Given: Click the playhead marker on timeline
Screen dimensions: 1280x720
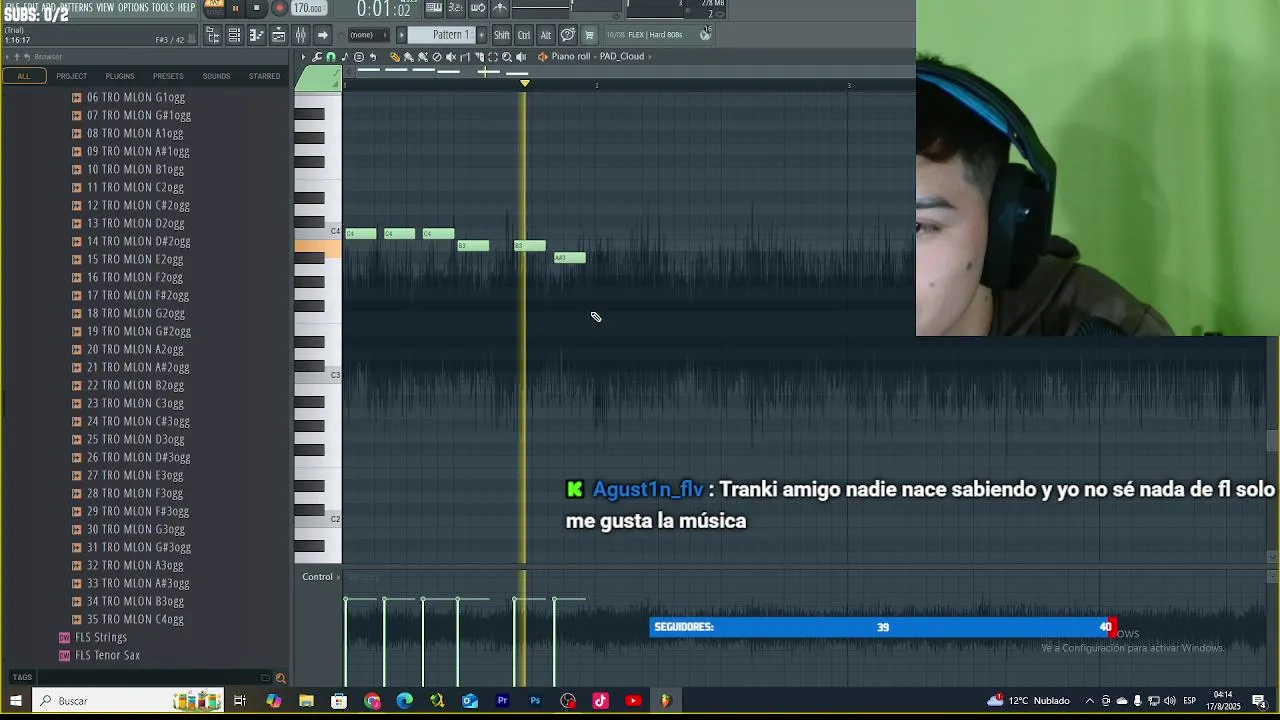Looking at the screenshot, I should pos(525,84).
